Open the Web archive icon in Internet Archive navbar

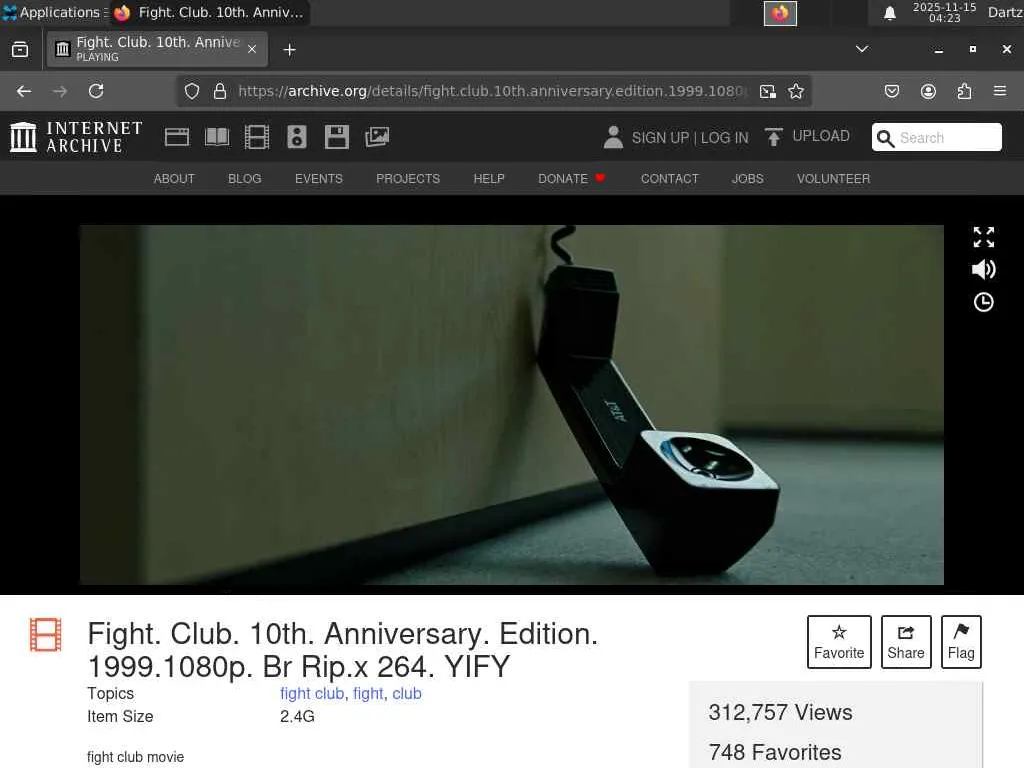[x=177, y=137]
